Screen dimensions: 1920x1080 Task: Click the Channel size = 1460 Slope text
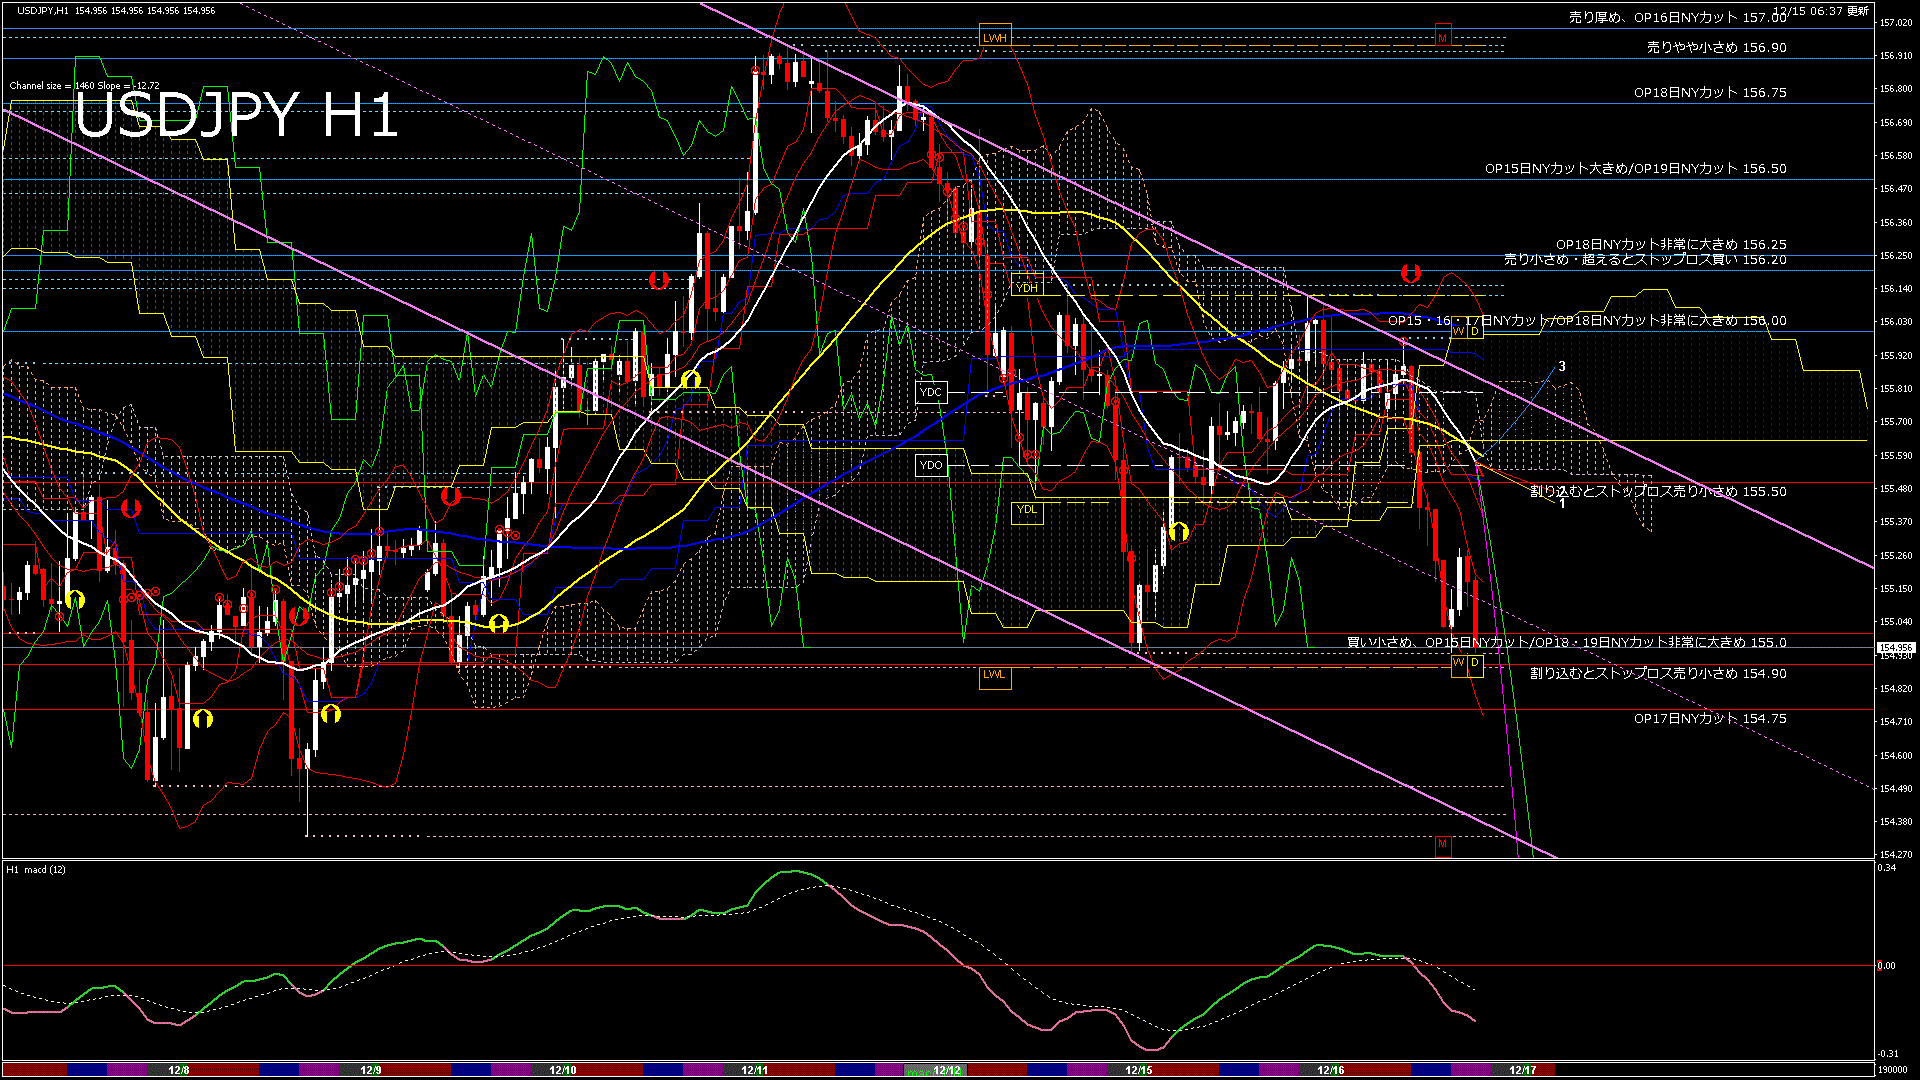coord(82,85)
